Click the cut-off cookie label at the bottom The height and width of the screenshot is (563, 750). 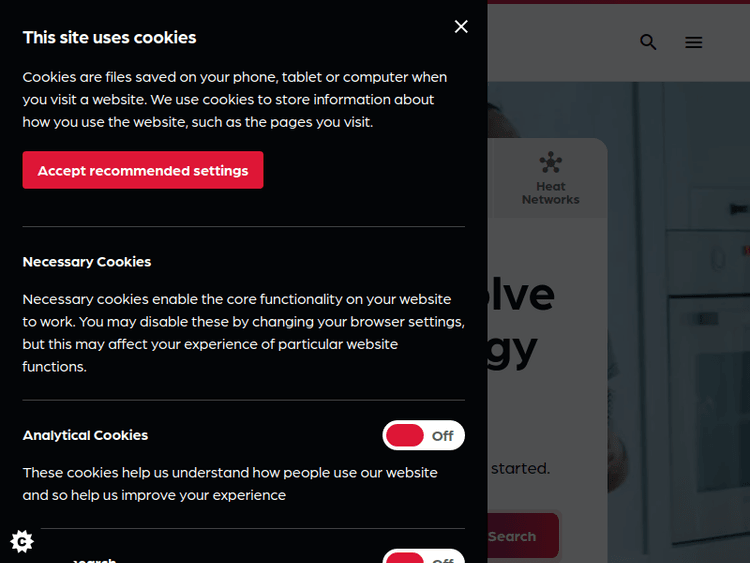pos(94,559)
